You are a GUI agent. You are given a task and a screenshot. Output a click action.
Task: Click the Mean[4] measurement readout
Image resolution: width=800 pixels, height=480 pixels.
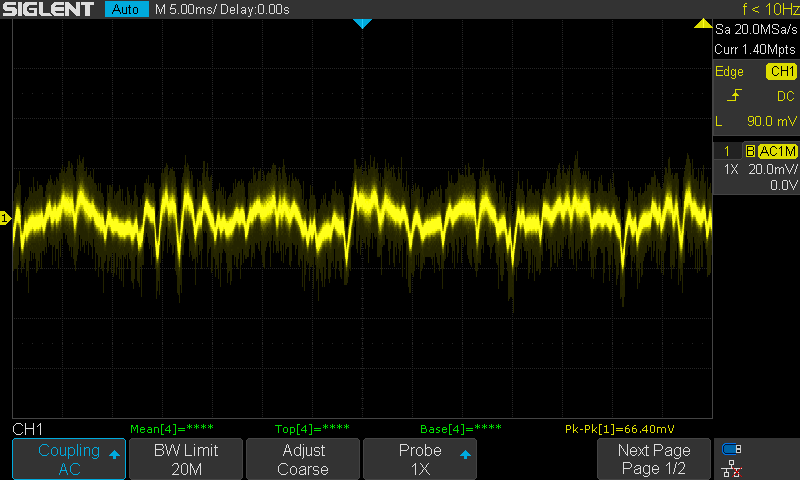[x=172, y=428]
